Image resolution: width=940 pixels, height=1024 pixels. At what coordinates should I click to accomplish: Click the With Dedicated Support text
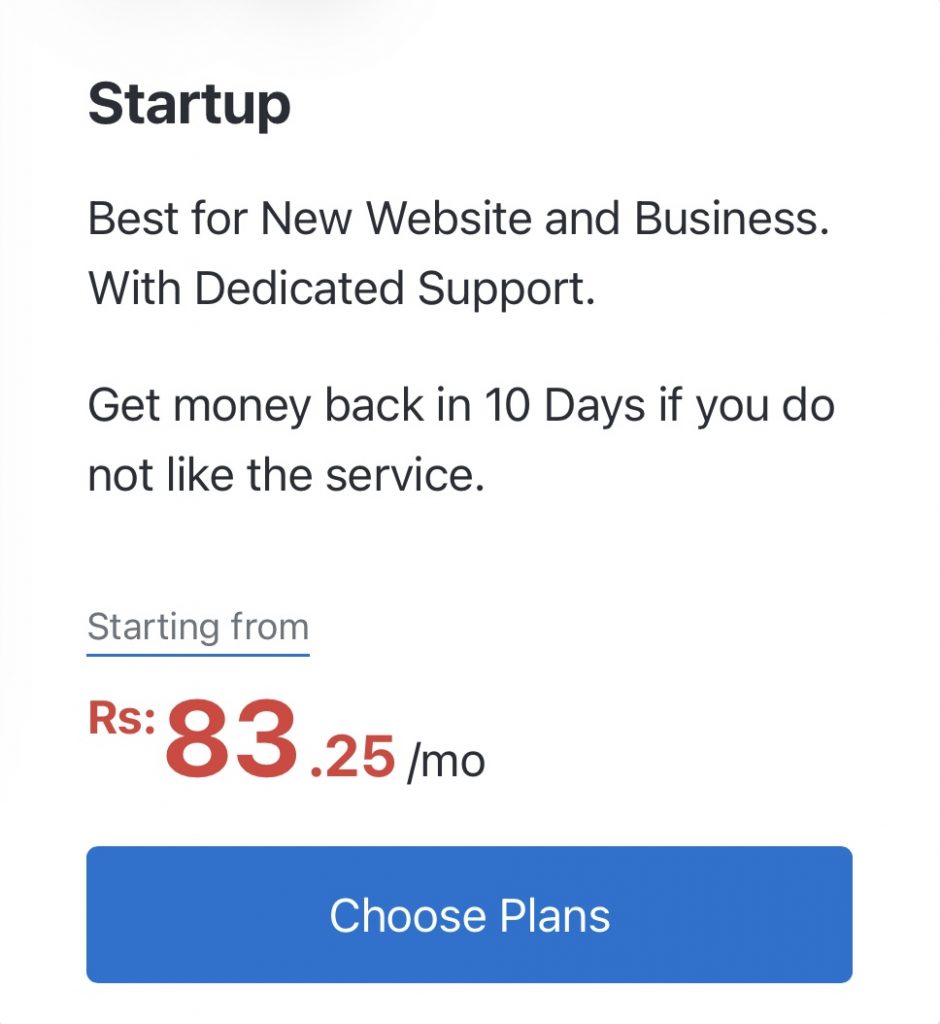coord(342,289)
